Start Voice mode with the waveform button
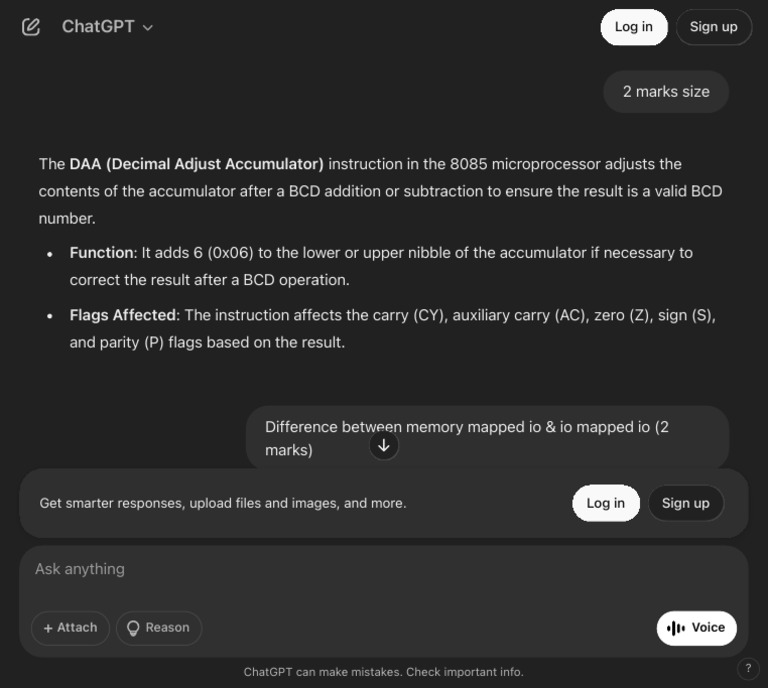768x688 pixels. pyautogui.click(x=696, y=628)
